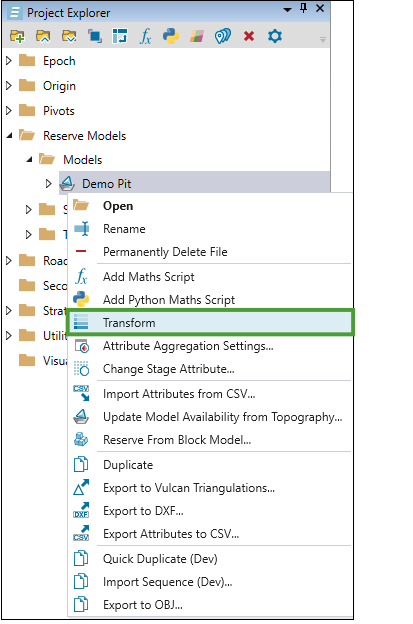Open the Project Explorer panel options dropdown
The height and width of the screenshot is (624, 413).
pyautogui.click(x=287, y=9)
